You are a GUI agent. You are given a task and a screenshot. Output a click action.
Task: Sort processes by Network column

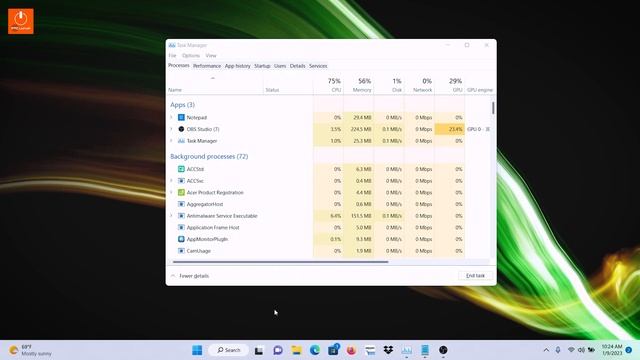(419, 85)
